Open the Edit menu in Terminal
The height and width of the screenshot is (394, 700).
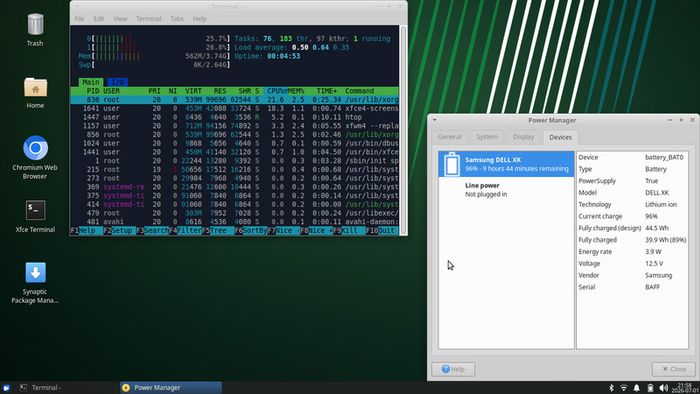pos(99,19)
